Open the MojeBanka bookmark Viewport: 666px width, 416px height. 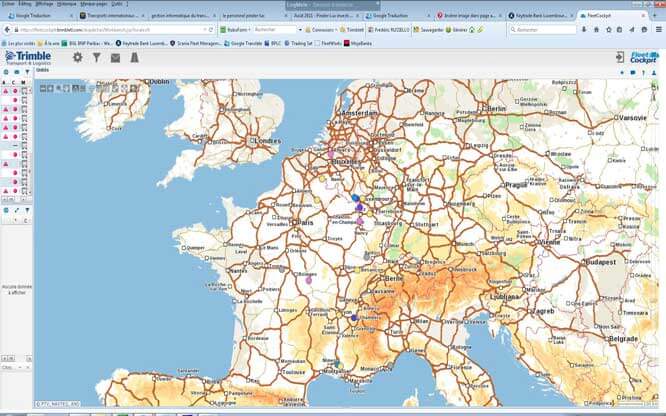point(358,43)
